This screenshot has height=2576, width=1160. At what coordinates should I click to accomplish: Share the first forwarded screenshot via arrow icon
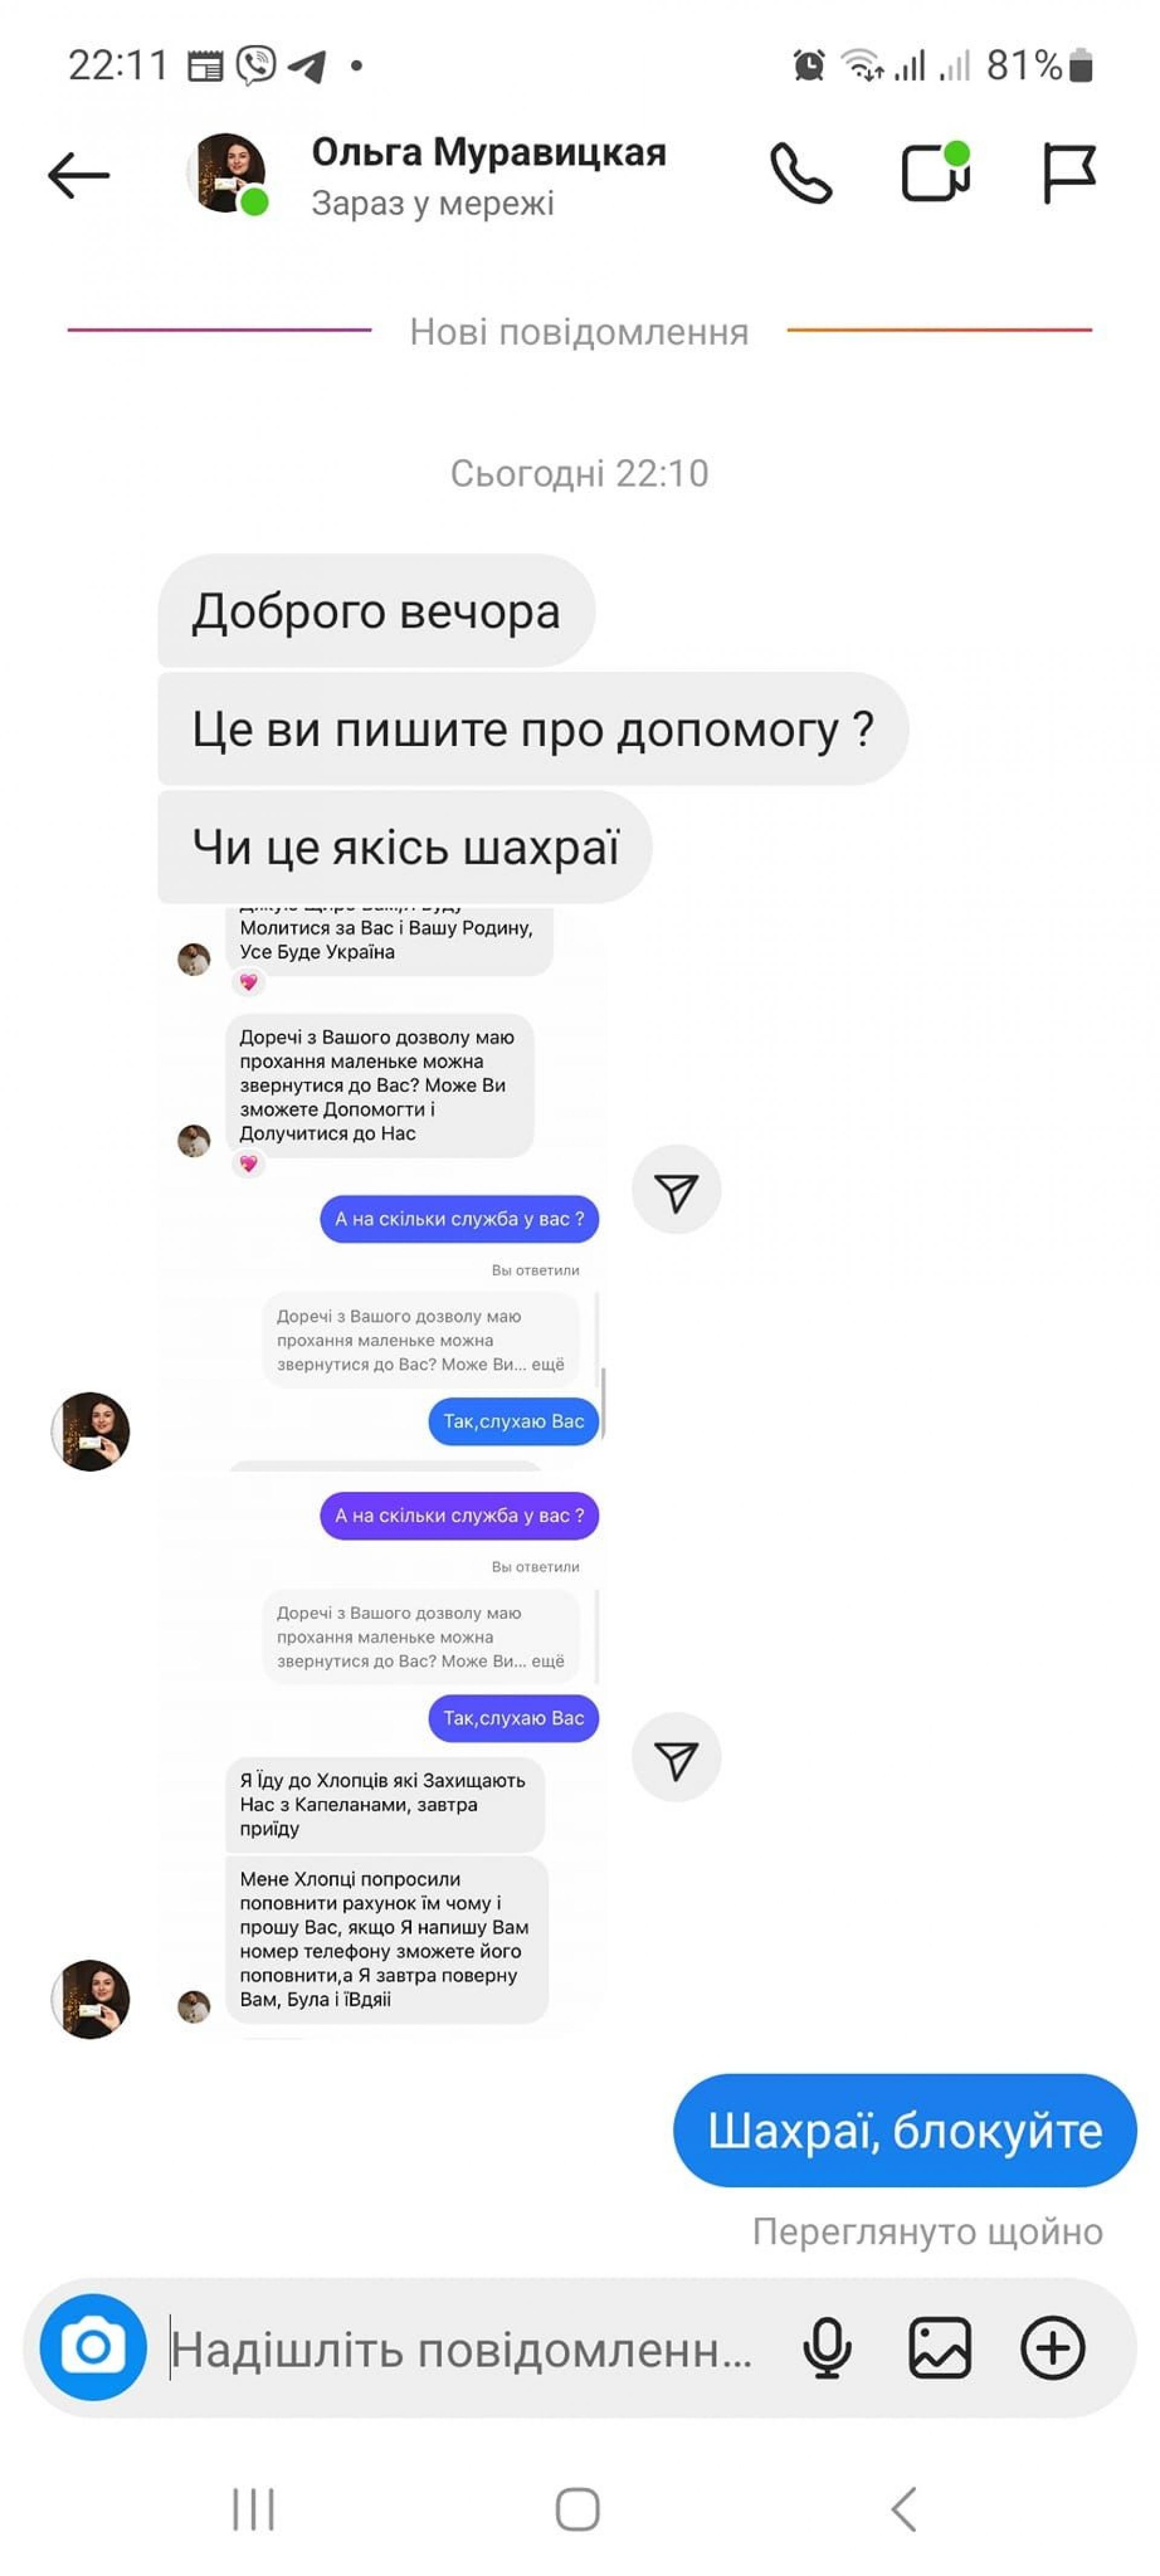[676, 1190]
